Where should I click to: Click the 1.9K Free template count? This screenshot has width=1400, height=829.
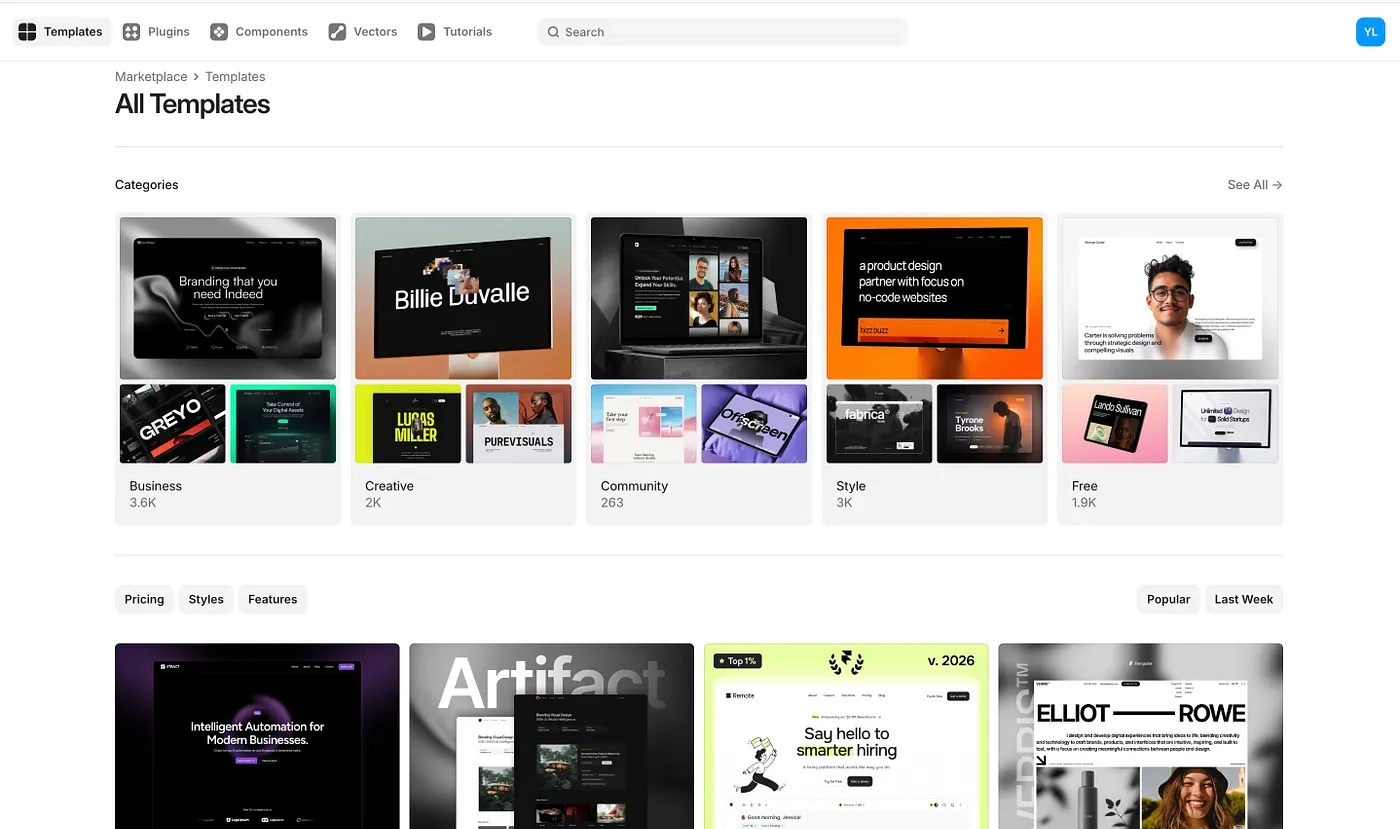(1084, 503)
